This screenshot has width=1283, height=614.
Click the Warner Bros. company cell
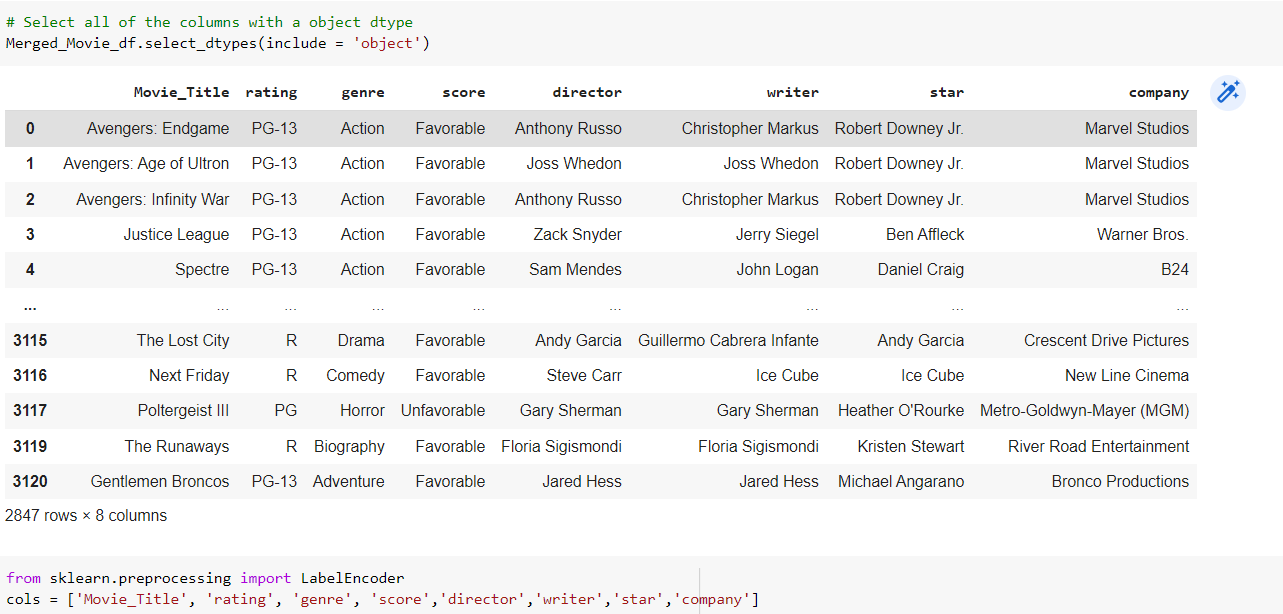click(1143, 234)
